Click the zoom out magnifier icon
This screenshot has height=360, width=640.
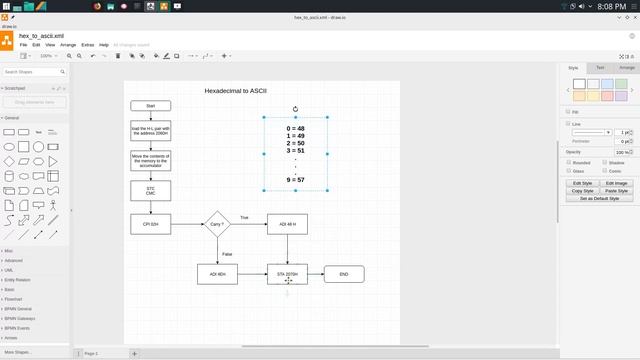tap(79, 56)
